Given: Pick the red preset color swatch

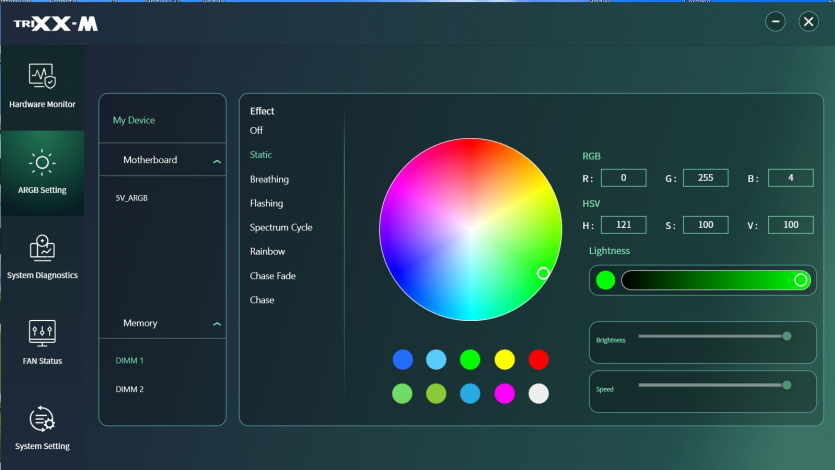Looking at the screenshot, I should pos(538,359).
